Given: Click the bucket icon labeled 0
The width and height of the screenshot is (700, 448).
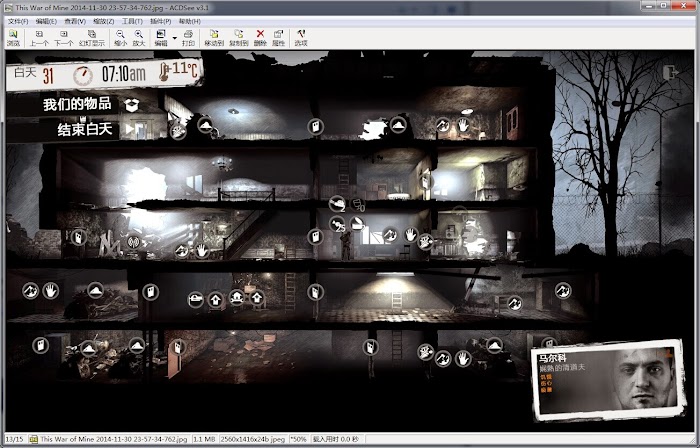Looking at the screenshot, I should point(357,205).
